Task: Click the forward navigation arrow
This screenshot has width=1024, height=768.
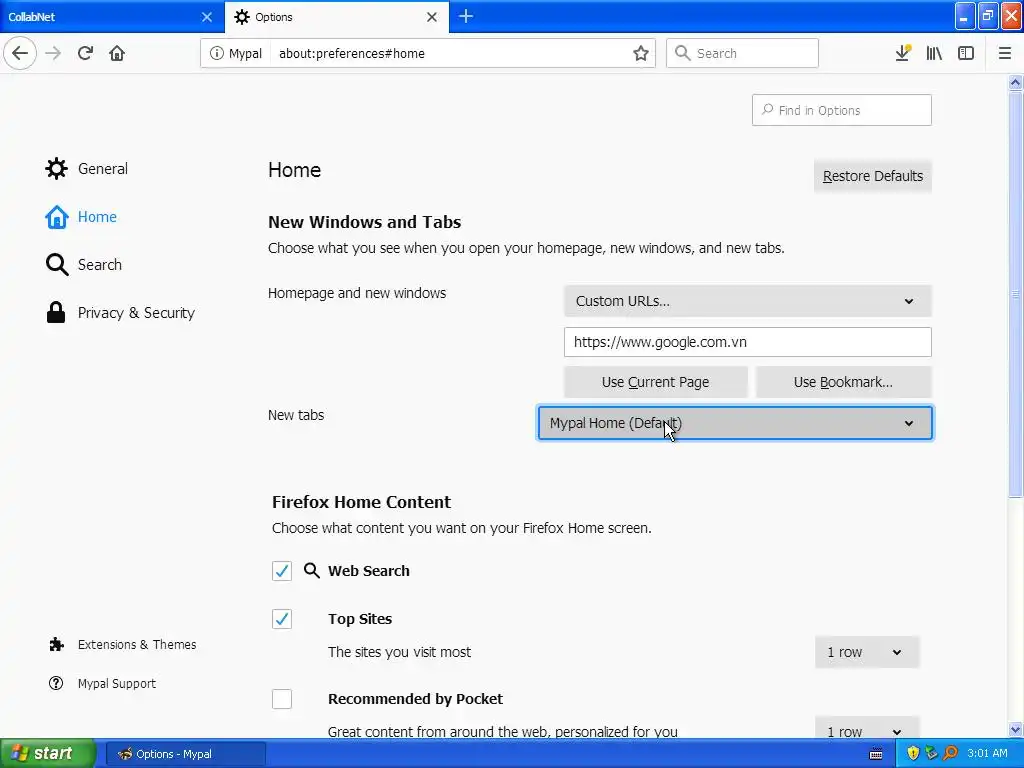Action: (53, 53)
